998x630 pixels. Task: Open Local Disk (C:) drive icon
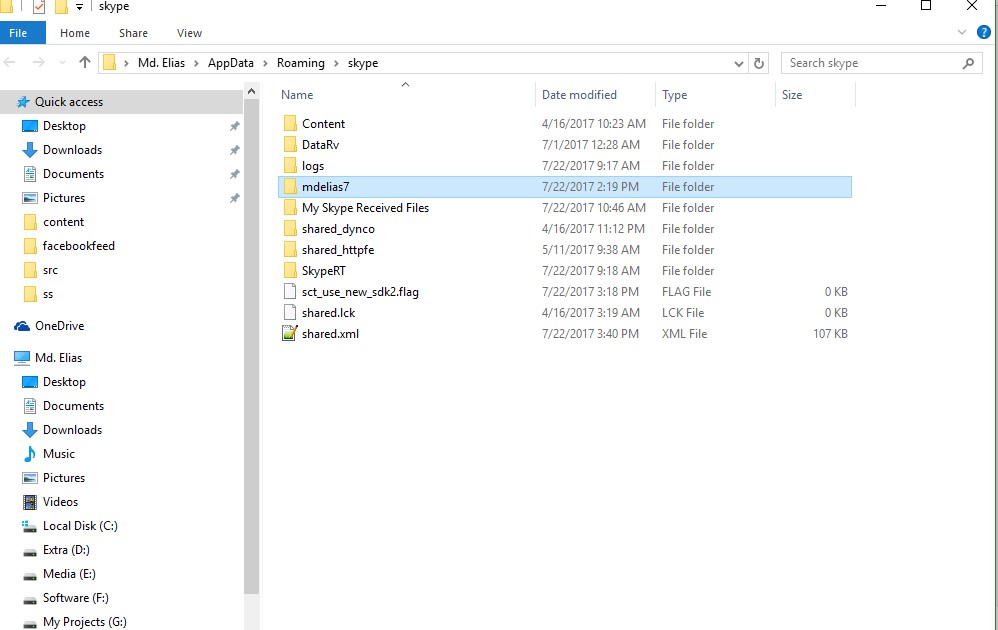30,526
